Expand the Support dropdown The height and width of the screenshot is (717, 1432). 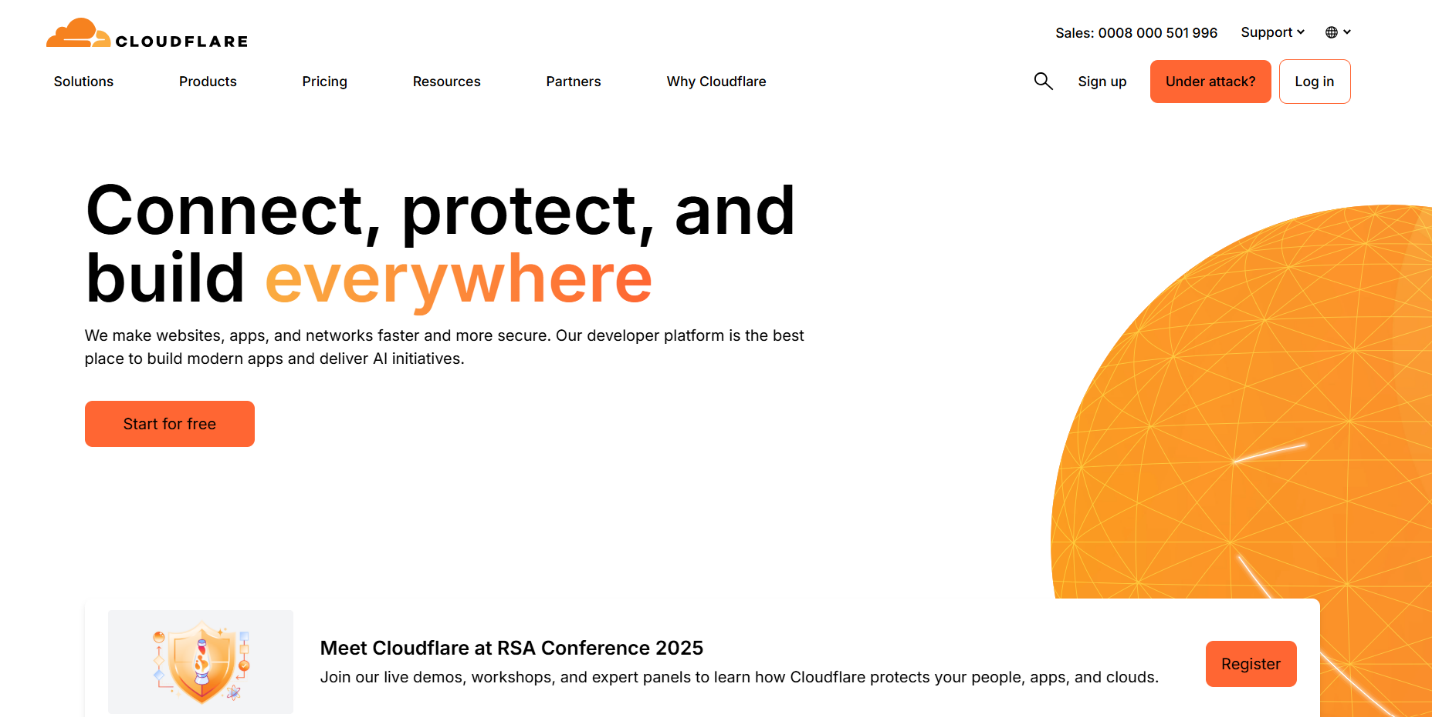point(1272,32)
